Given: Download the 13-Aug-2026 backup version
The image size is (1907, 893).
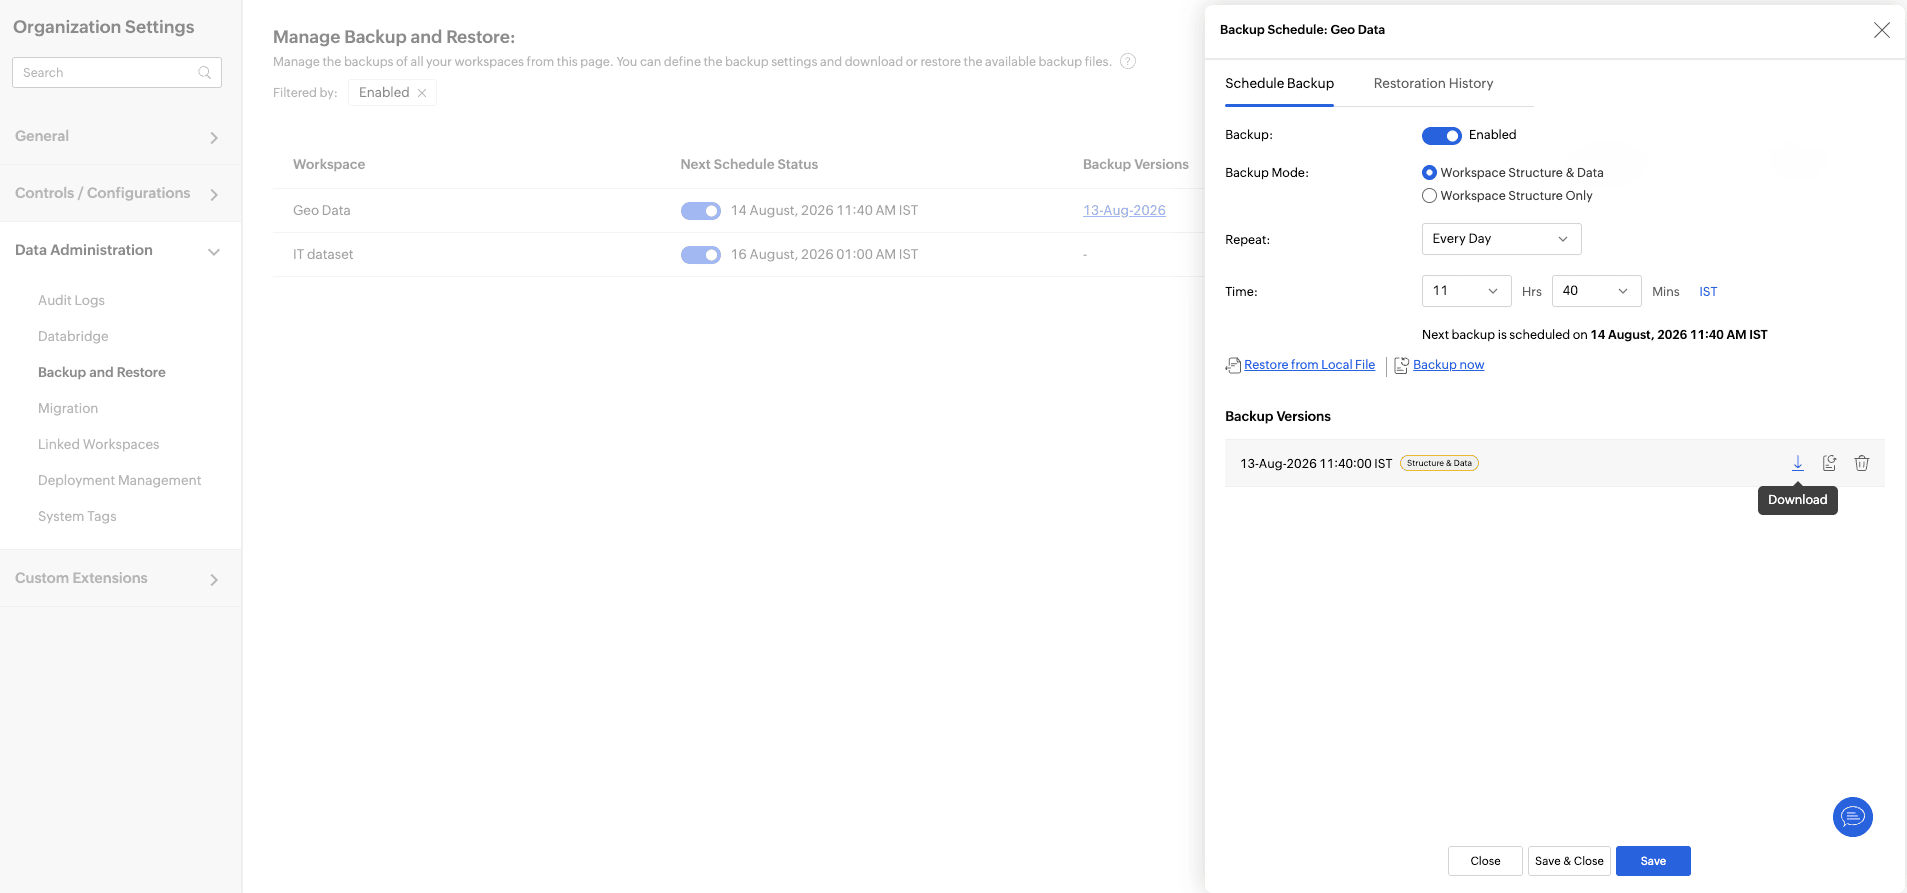Looking at the screenshot, I should pos(1797,463).
